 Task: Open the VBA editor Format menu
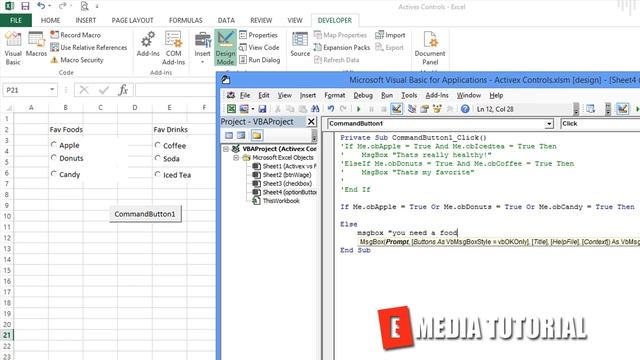(335, 95)
